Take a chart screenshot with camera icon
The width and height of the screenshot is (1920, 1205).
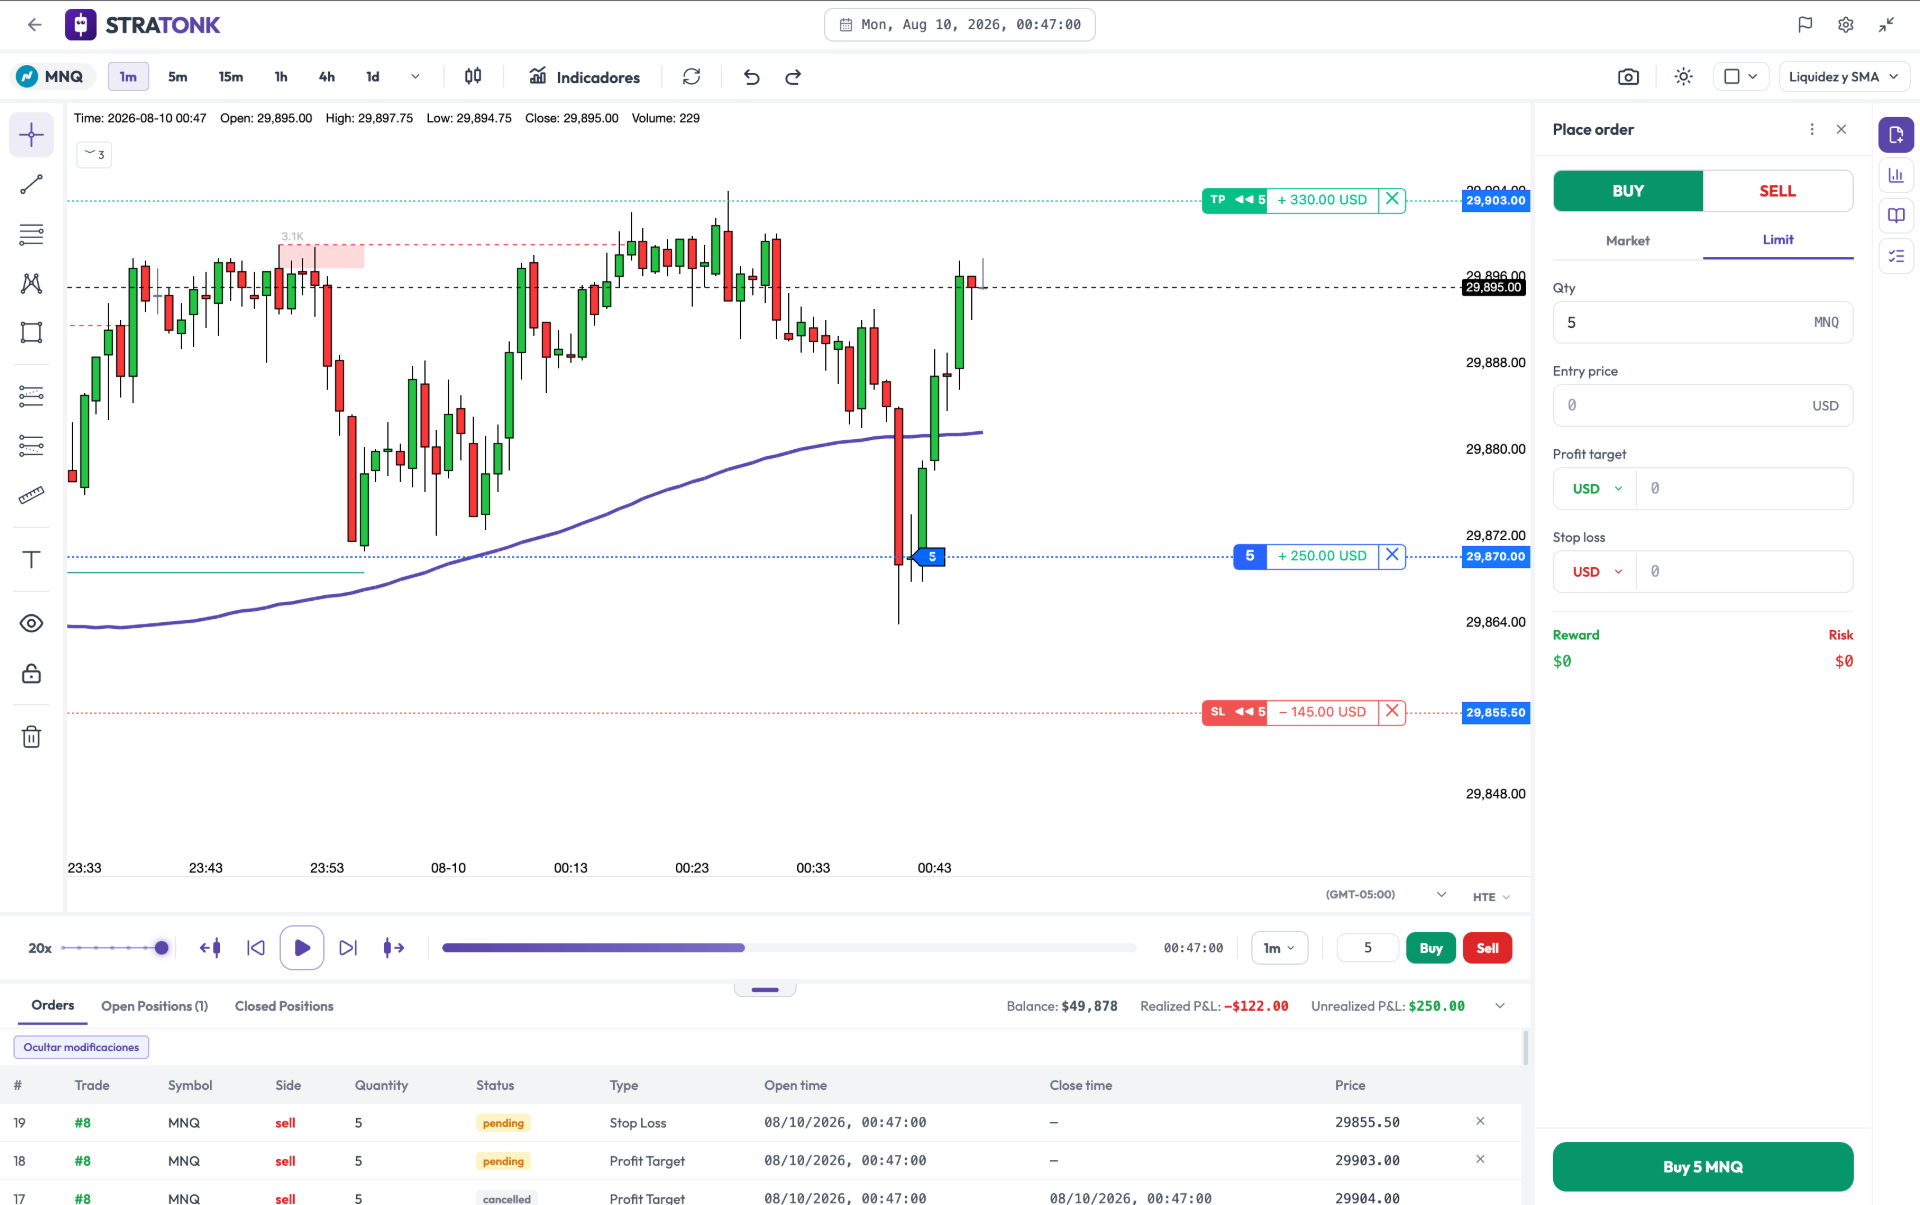[x=1628, y=77]
